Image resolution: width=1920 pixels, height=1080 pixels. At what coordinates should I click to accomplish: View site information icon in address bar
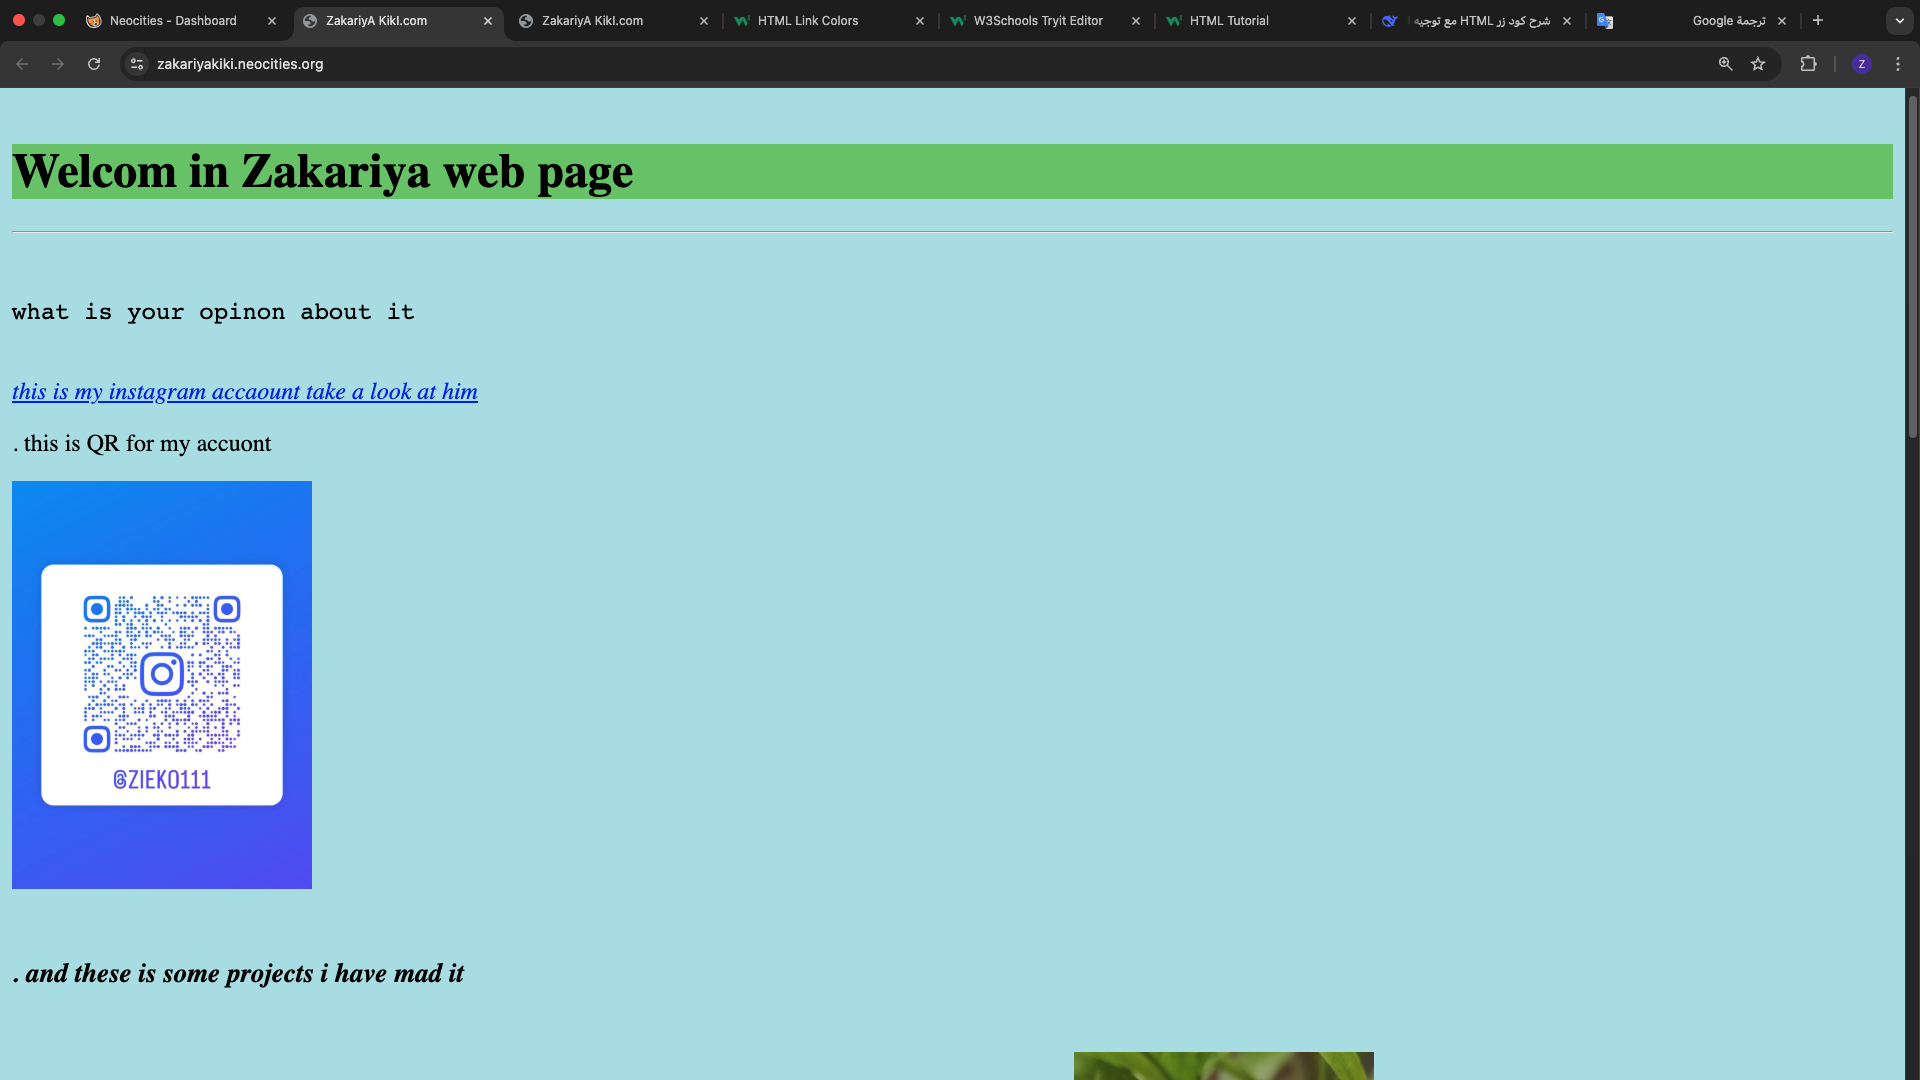[x=138, y=64]
